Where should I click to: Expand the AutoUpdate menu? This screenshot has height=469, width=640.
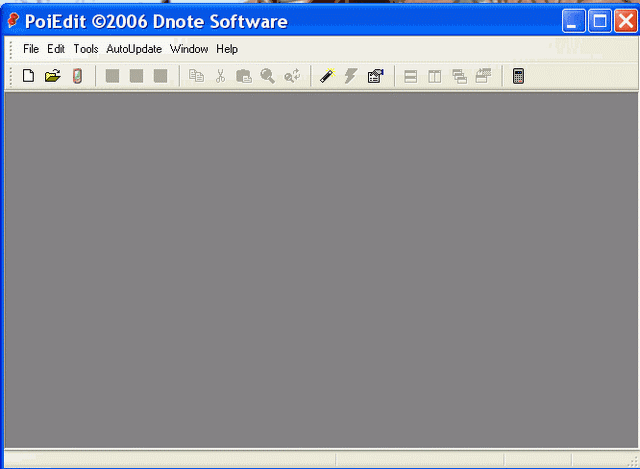point(134,49)
